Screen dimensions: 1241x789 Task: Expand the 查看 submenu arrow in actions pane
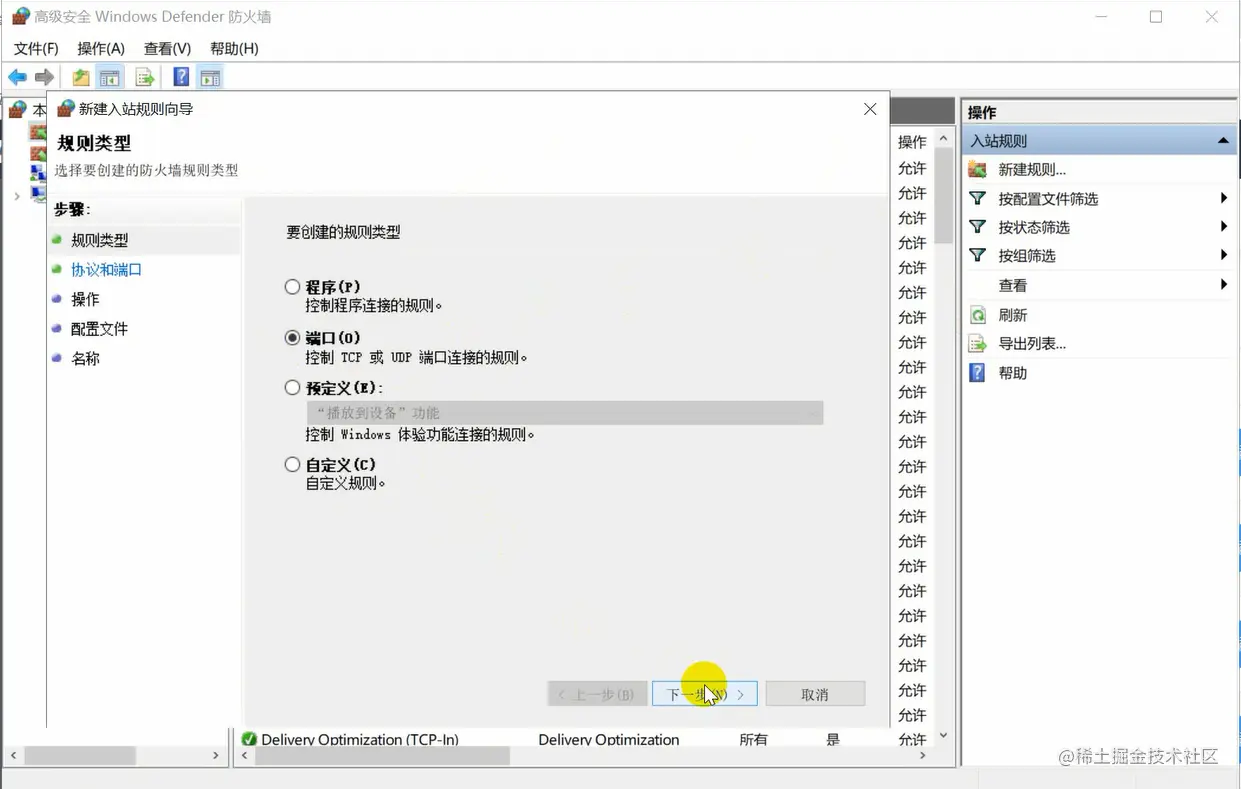pyautogui.click(x=1224, y=285)
